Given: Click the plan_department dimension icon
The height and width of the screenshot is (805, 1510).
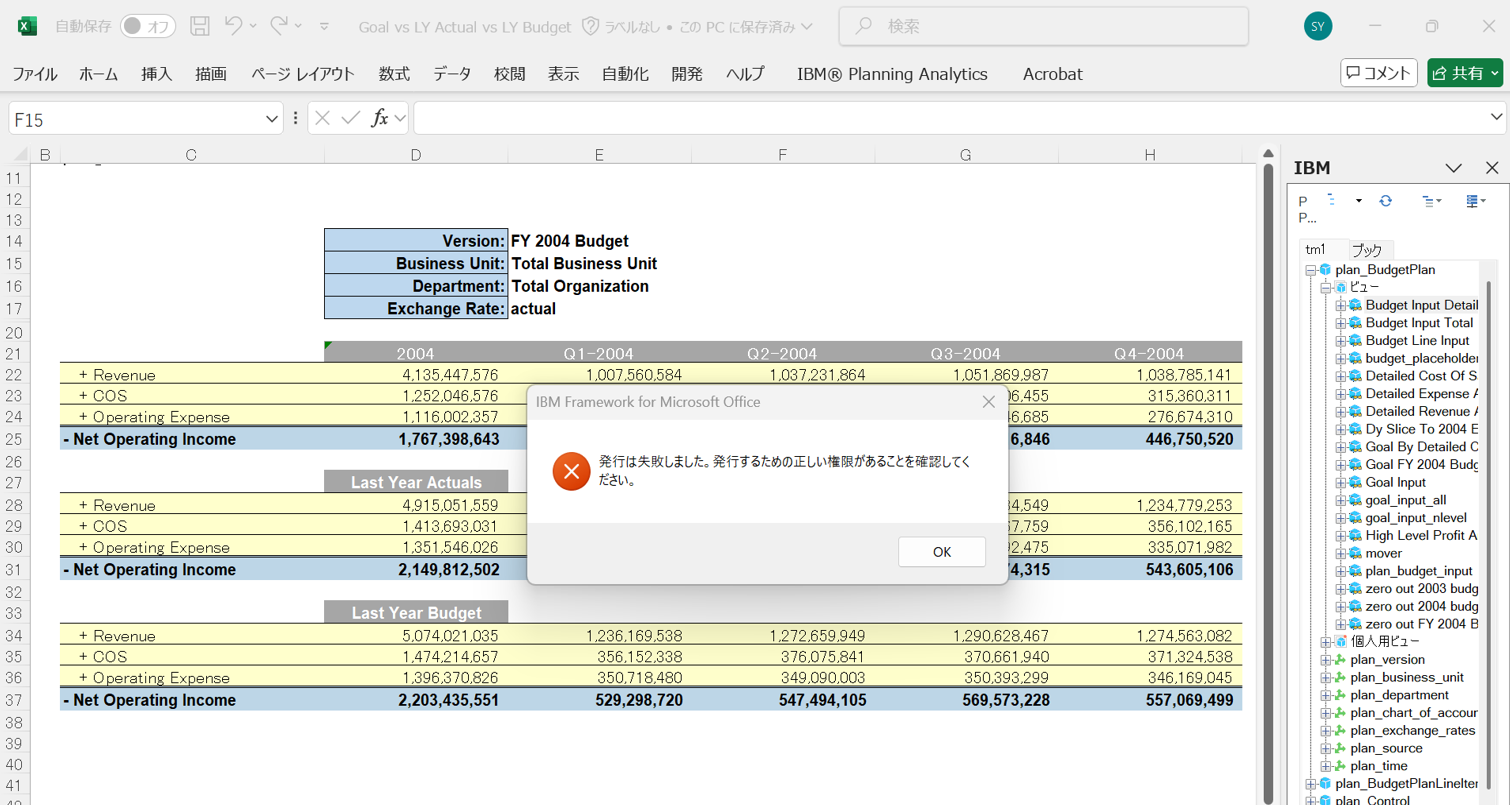Looking at the screenshot, I should pos(1340,695).
